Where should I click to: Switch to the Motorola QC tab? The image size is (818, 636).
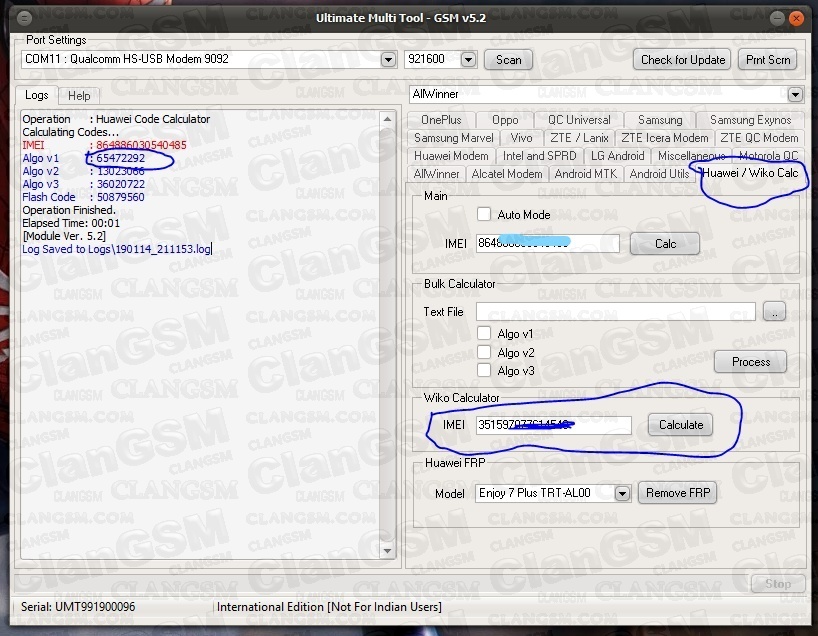click(x=768, y=156)
